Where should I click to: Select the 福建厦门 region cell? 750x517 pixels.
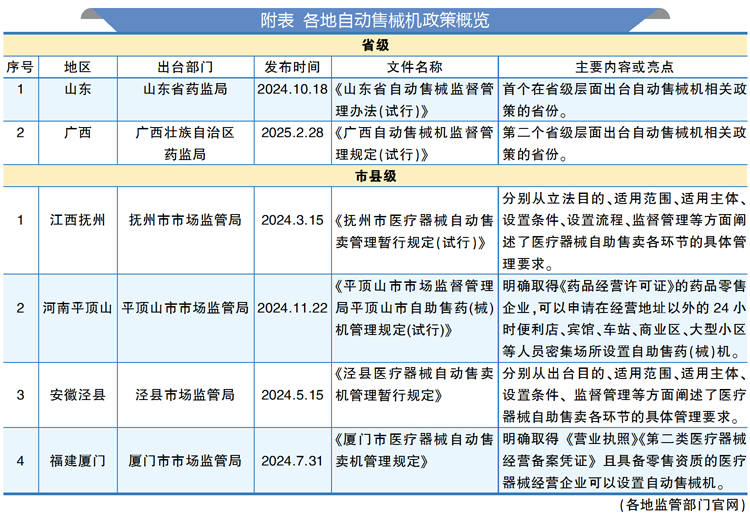point(77,461)
